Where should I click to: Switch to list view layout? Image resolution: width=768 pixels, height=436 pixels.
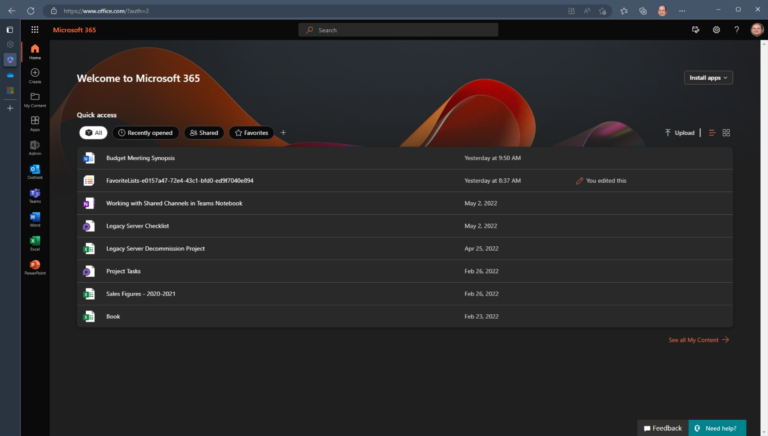[x=712, y=133]
